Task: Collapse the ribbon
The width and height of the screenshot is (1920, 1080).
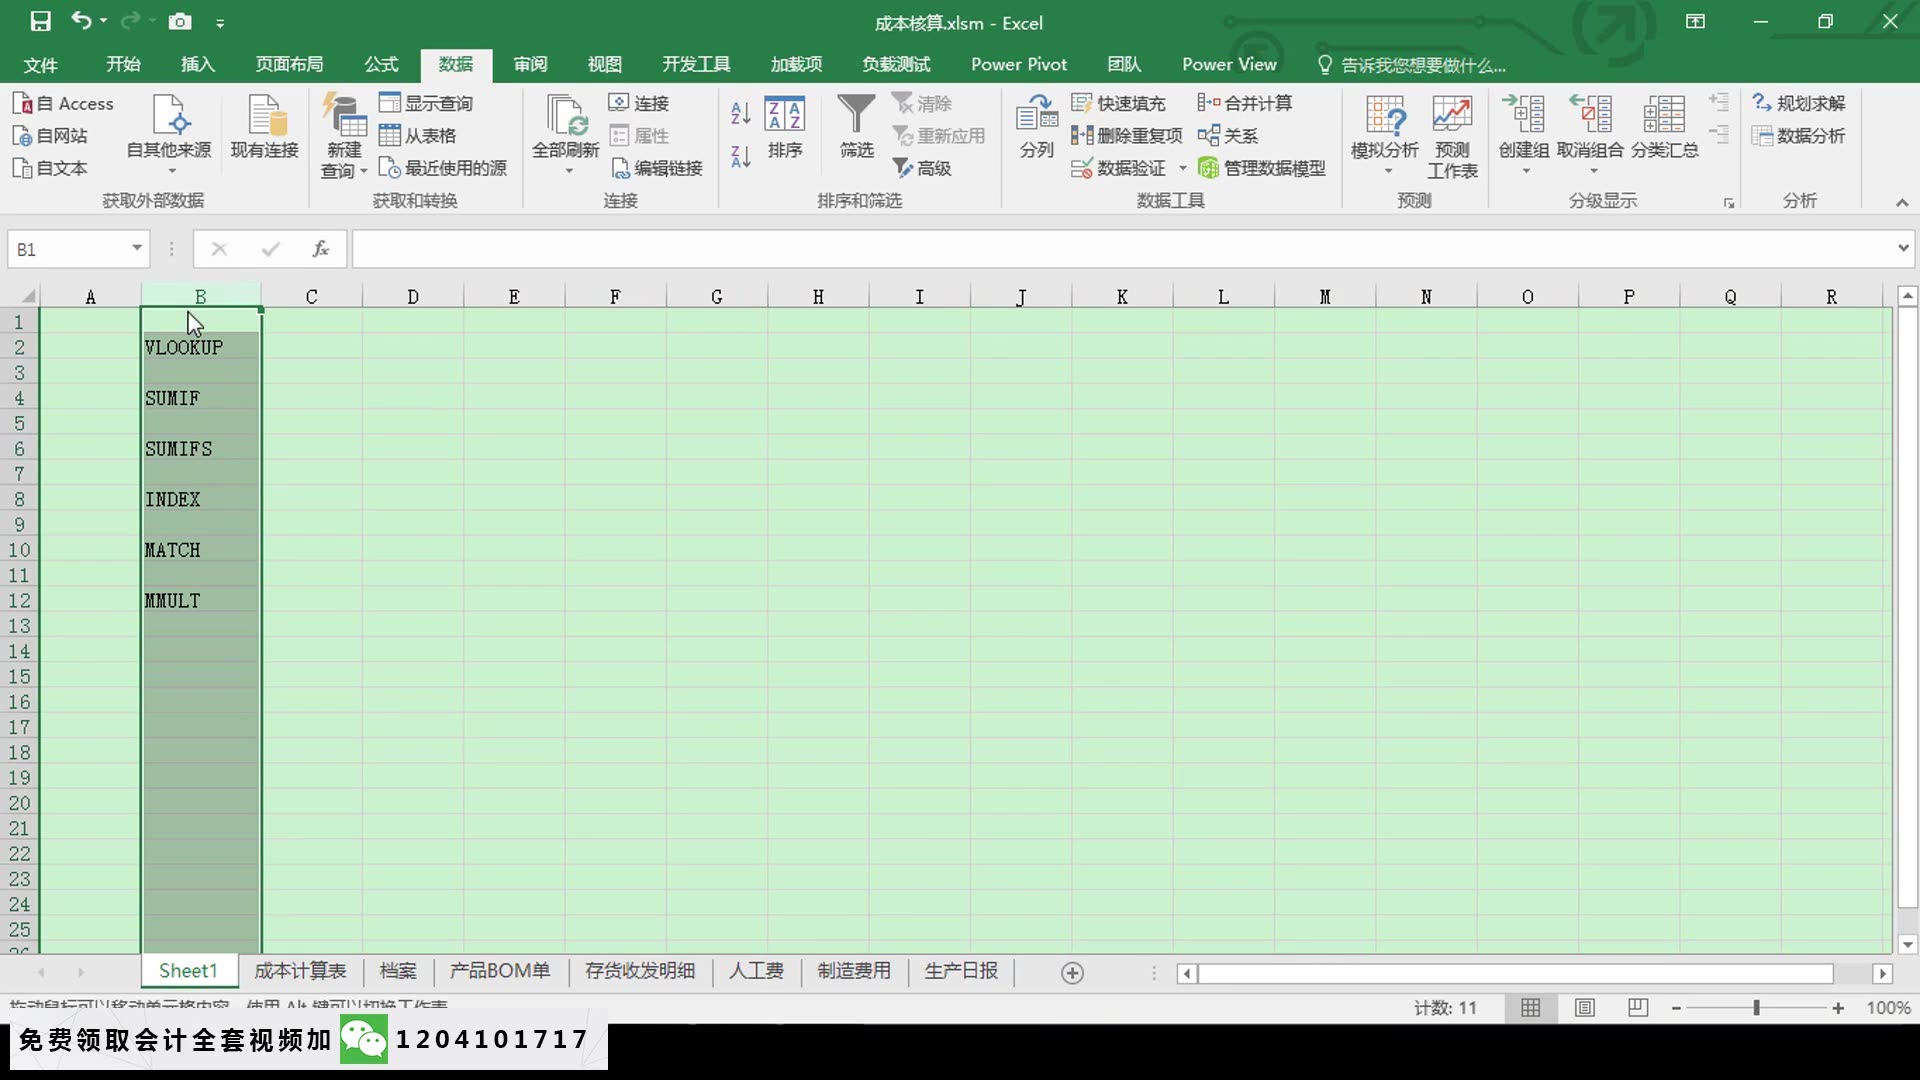Action: click(1901, 202)
